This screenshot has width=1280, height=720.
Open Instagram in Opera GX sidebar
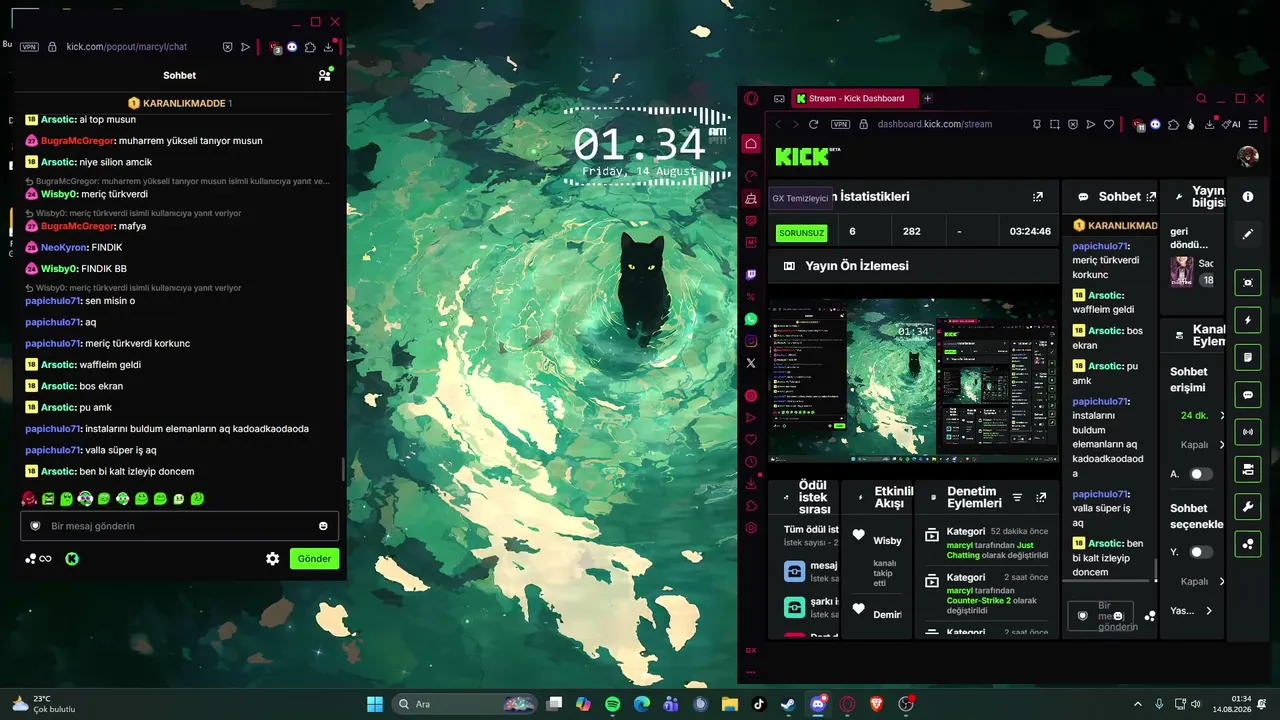pyautogui.click(x=751, y=341)
